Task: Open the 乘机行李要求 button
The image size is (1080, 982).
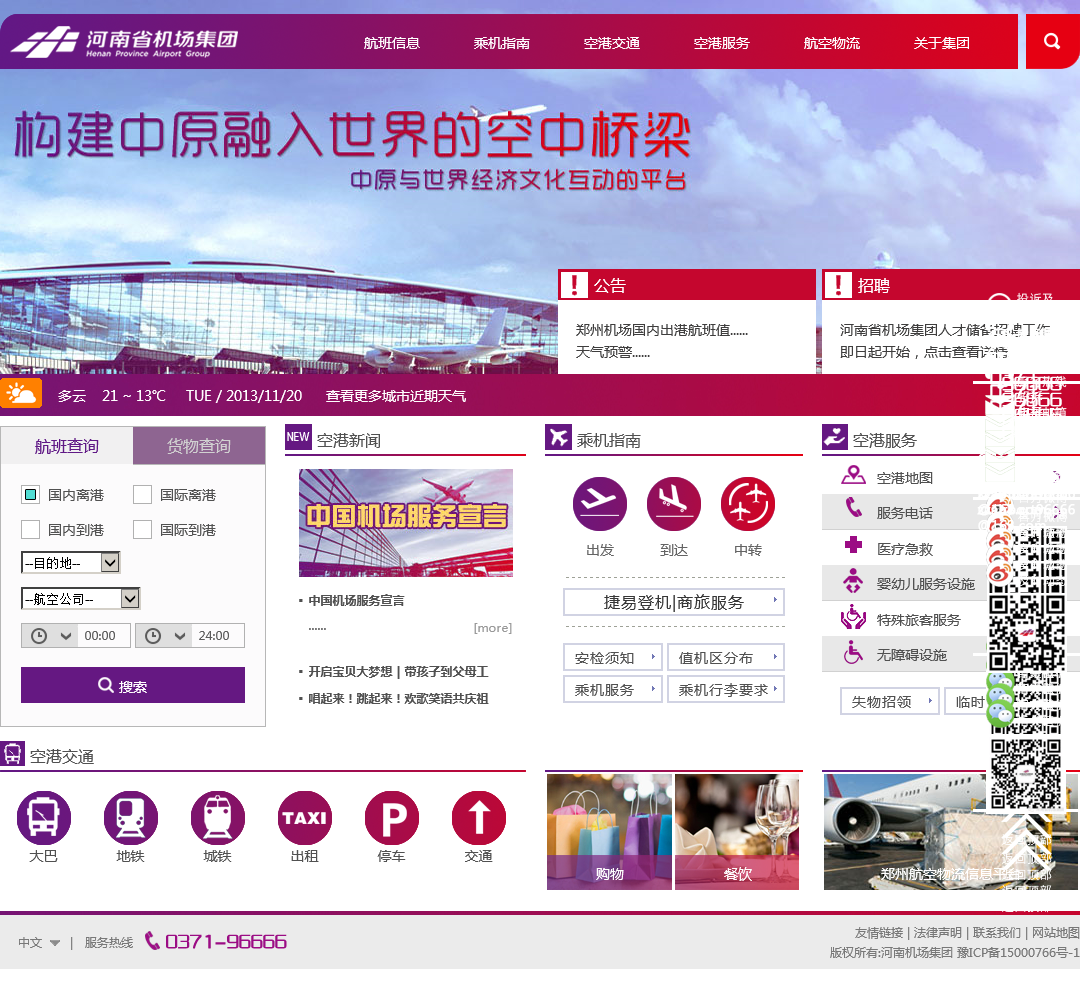Action: (726, 689)
